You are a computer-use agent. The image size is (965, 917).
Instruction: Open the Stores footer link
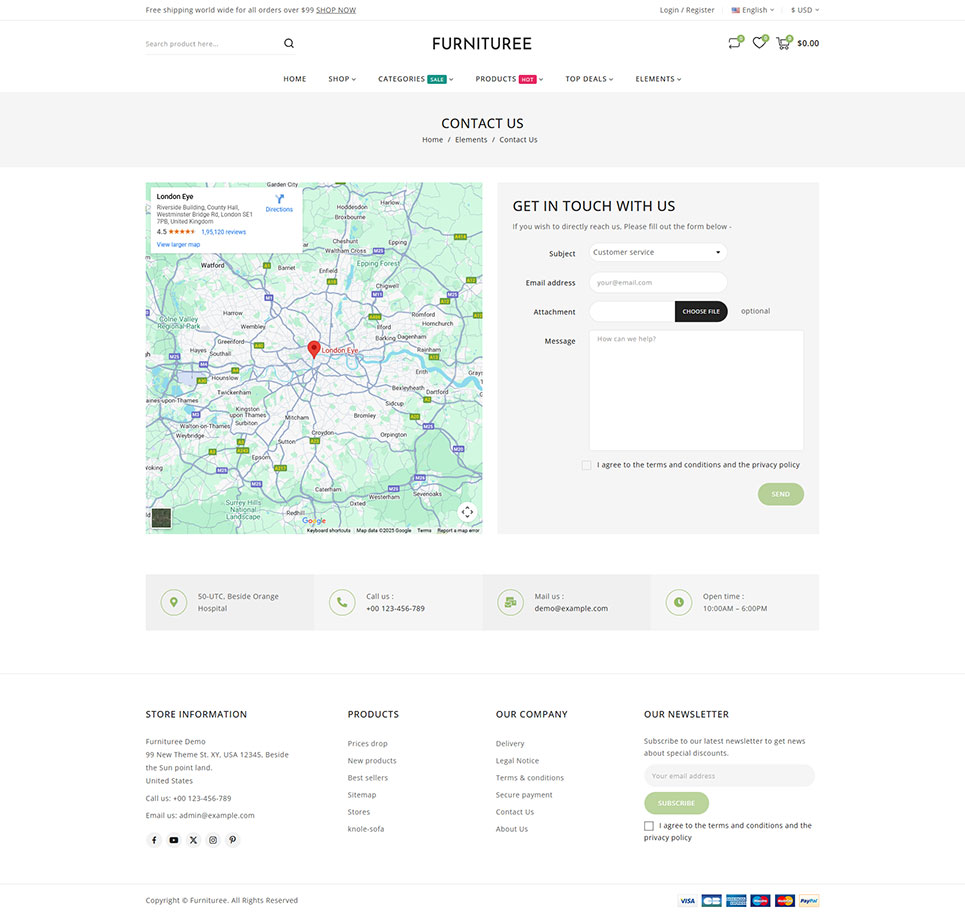point(359,812)
